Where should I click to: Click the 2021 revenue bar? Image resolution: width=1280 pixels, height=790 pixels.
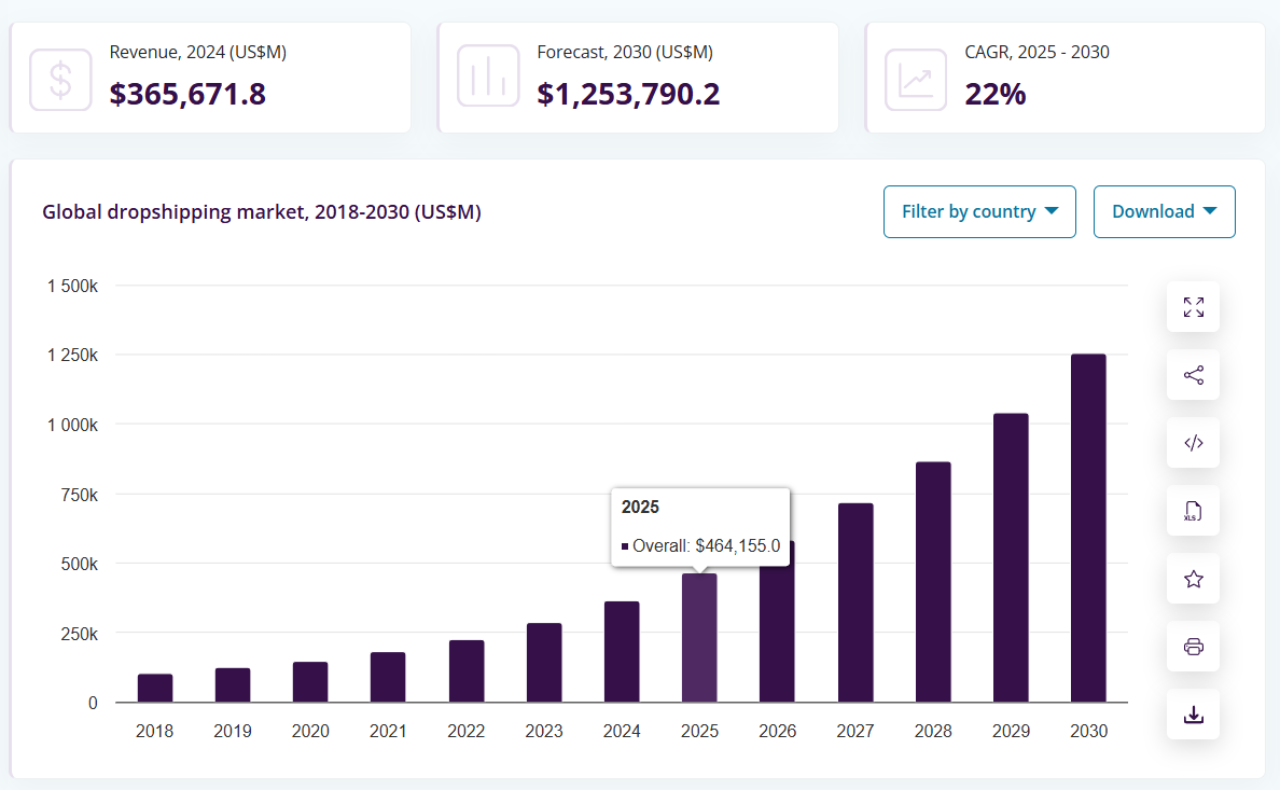point(388,677)
